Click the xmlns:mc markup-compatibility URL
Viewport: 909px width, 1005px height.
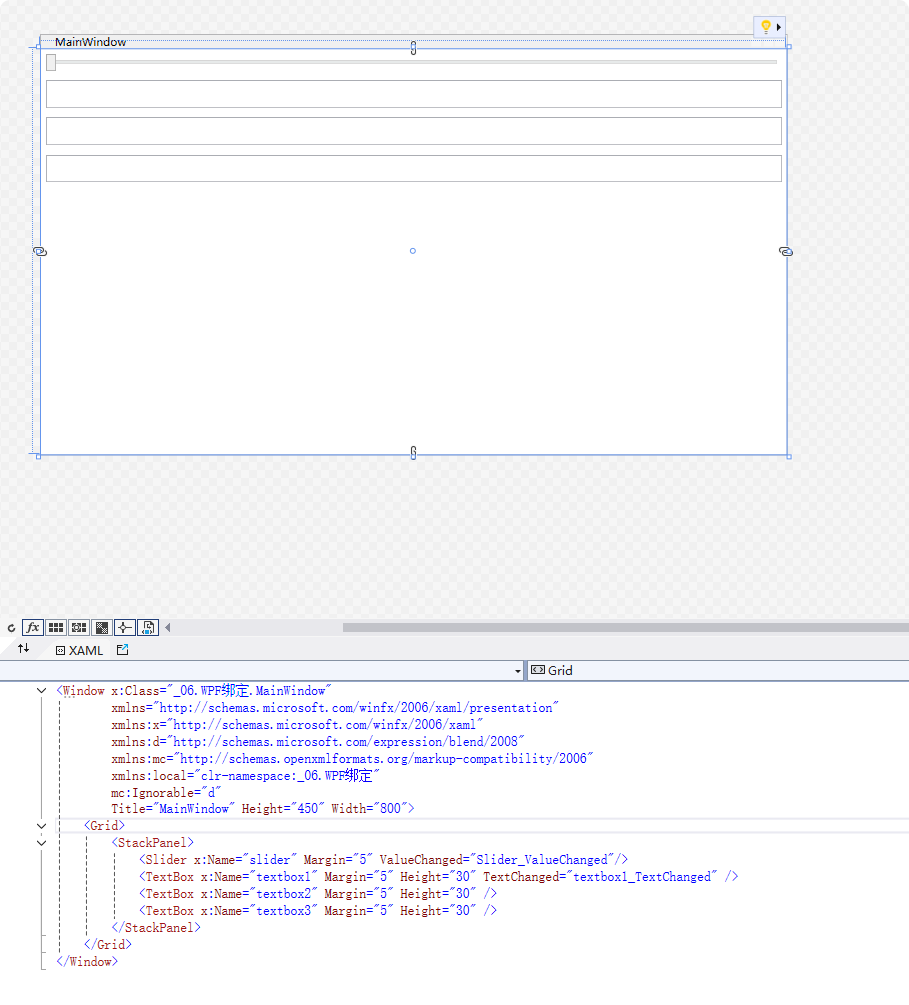click(383, 759)
